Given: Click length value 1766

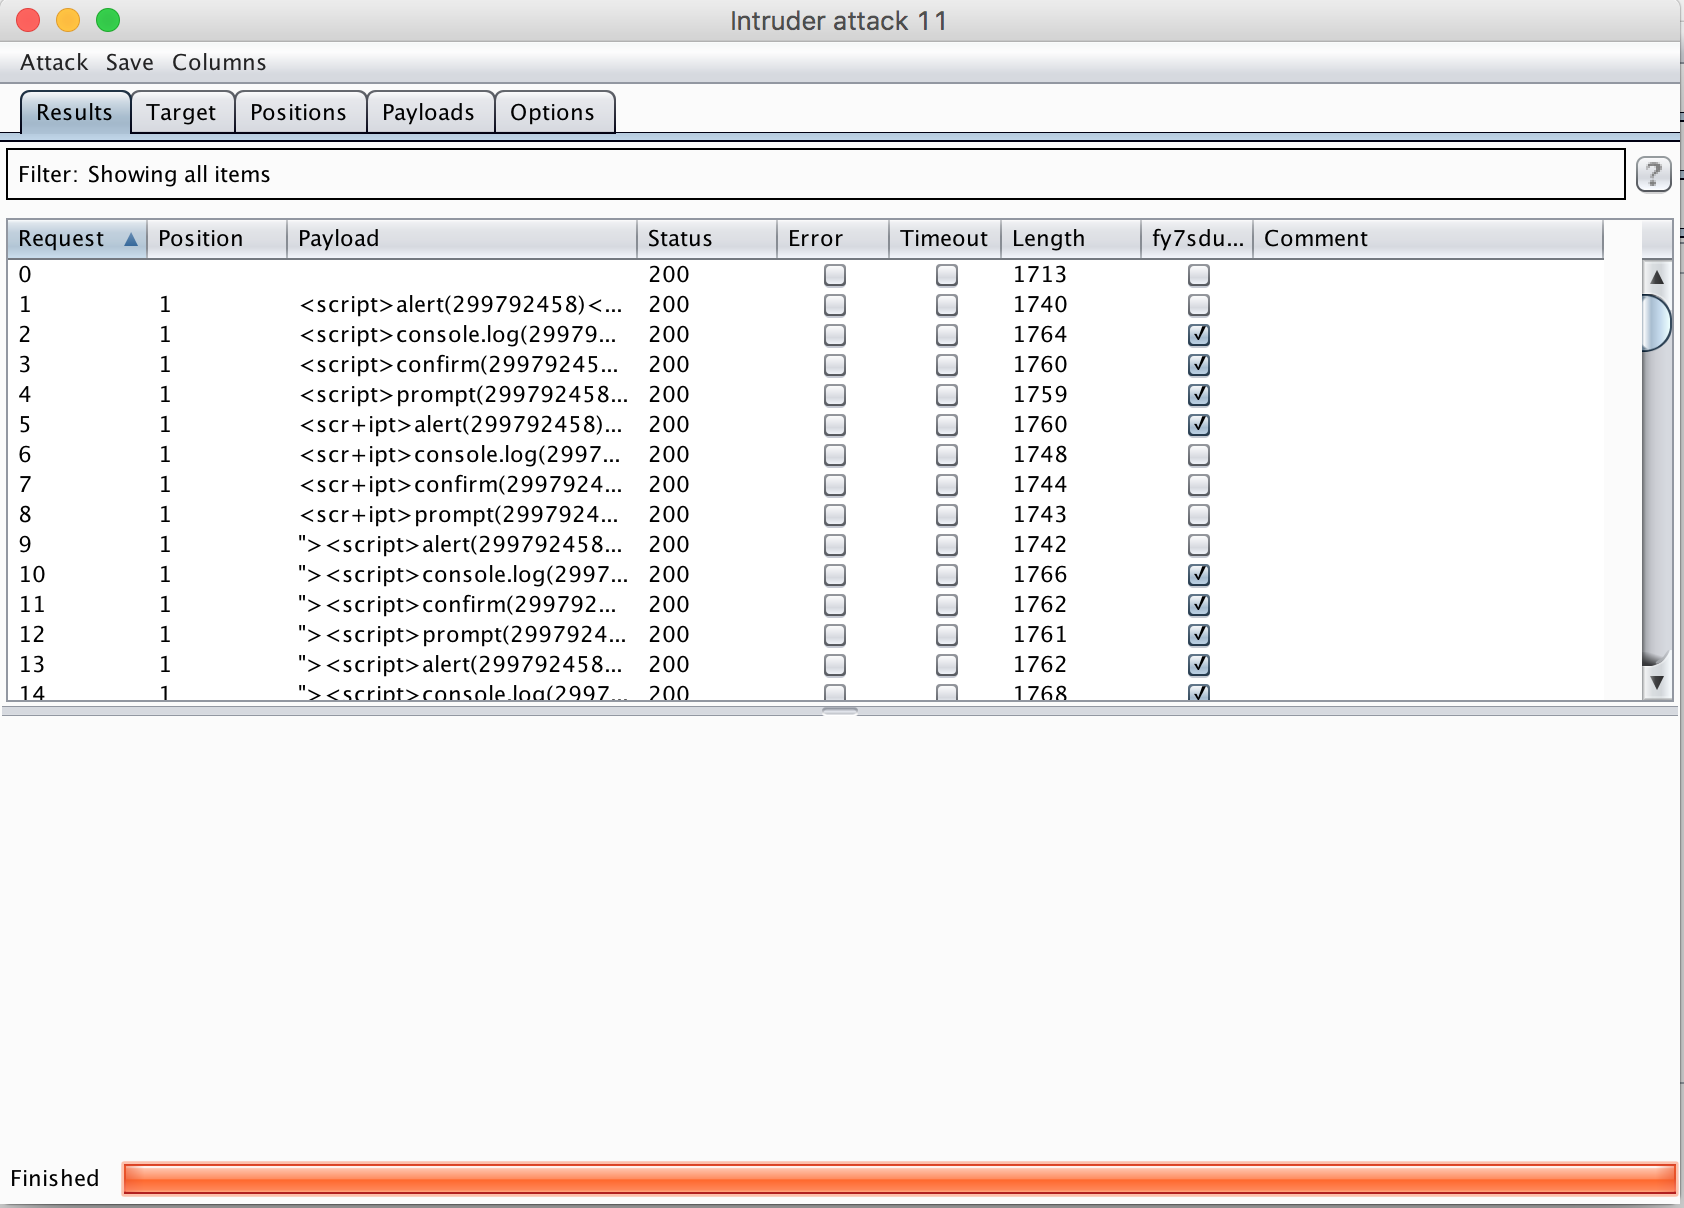Looking at the screenshot, I should [1040, 575].
